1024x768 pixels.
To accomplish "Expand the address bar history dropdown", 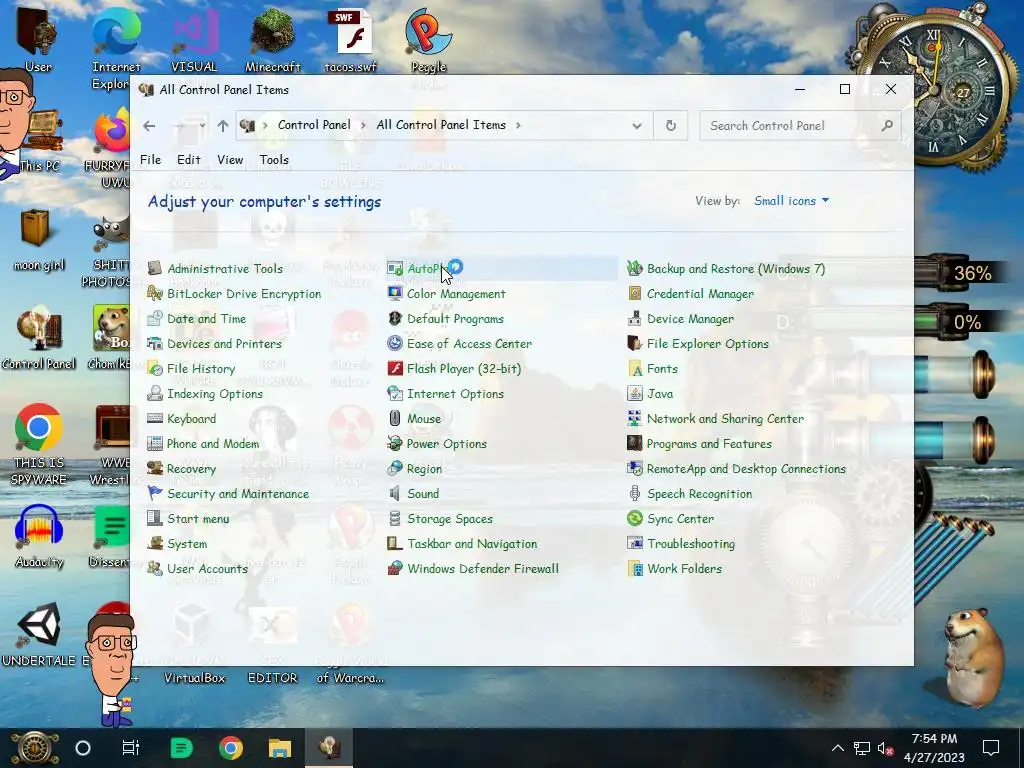I will pos(637,126).
